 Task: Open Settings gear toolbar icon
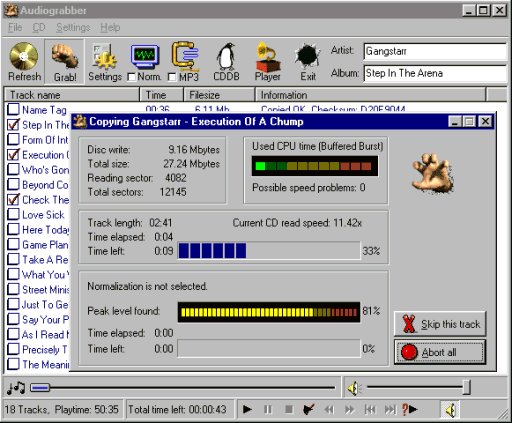click(x=105, y=56)
